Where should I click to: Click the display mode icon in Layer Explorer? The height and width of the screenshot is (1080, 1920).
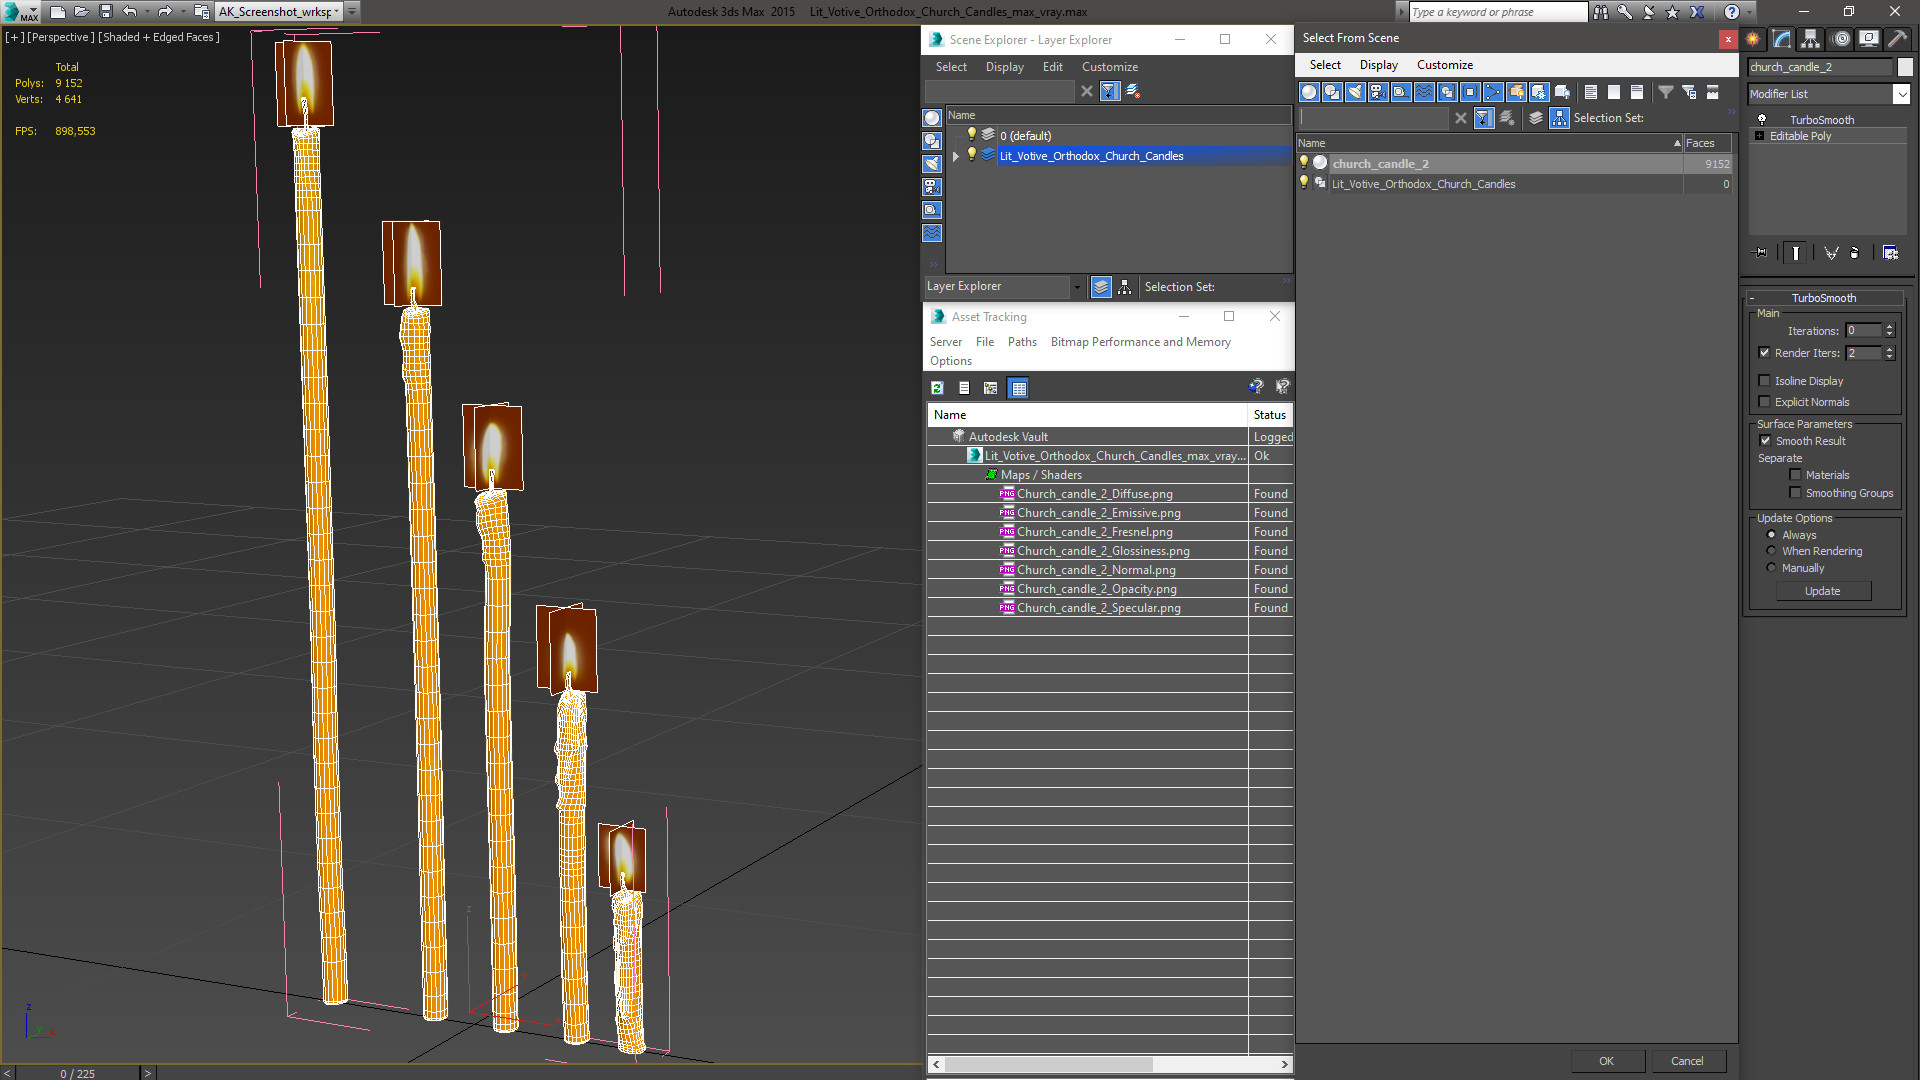click(1102, 286)
